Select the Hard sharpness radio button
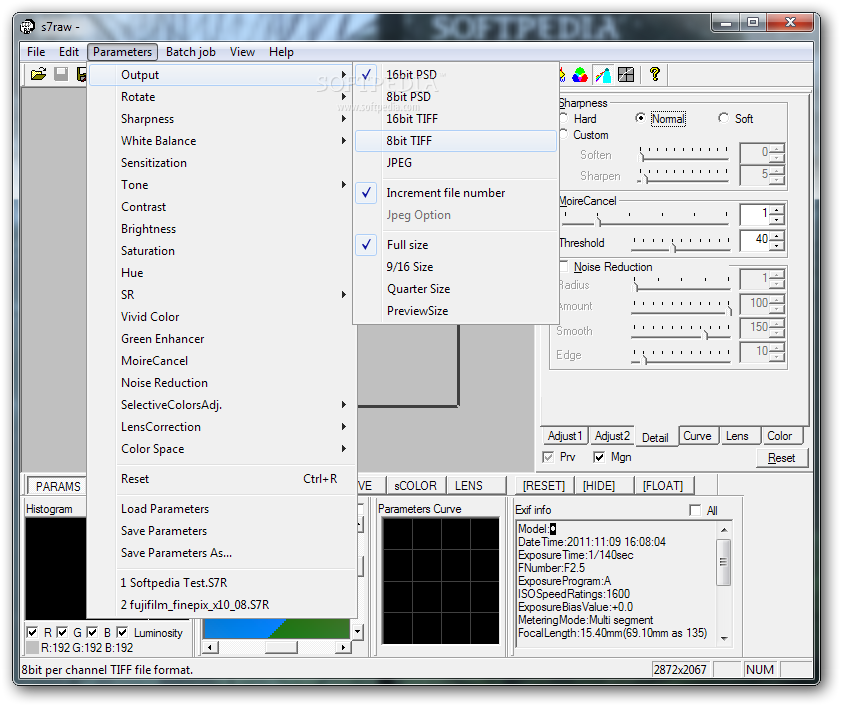841x706 pixels. pyautogui.click(x=563, y=118)
